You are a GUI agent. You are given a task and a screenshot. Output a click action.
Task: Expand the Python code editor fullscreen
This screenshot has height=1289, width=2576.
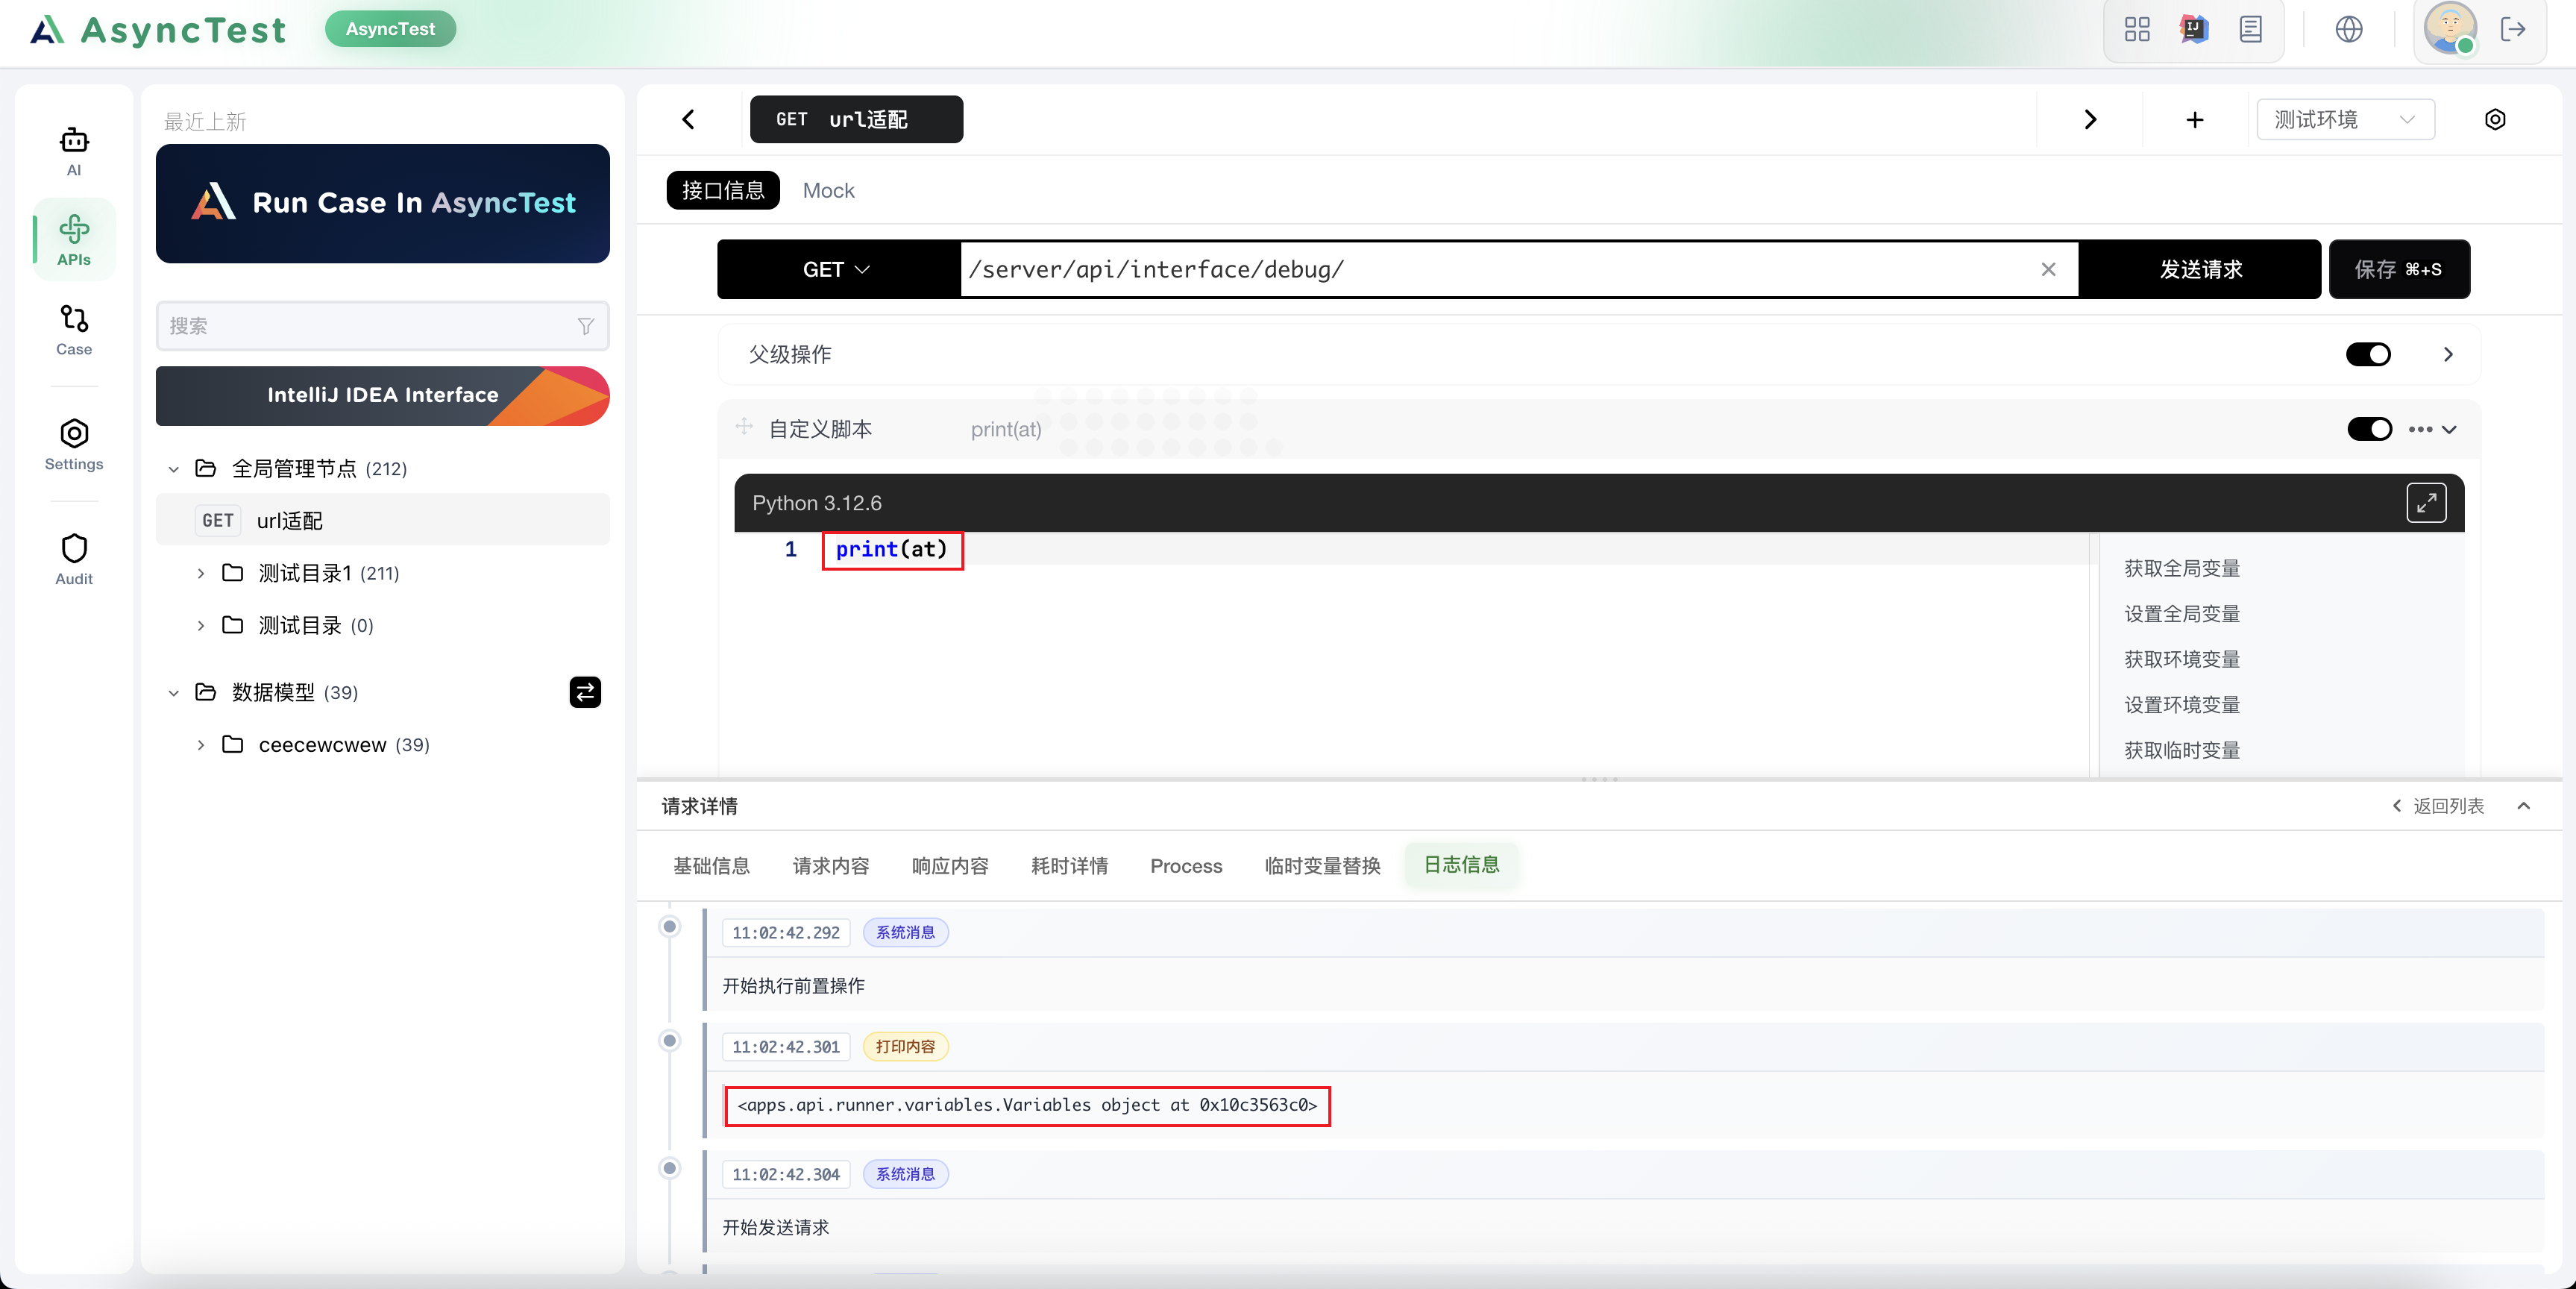tap(2425, 503)
